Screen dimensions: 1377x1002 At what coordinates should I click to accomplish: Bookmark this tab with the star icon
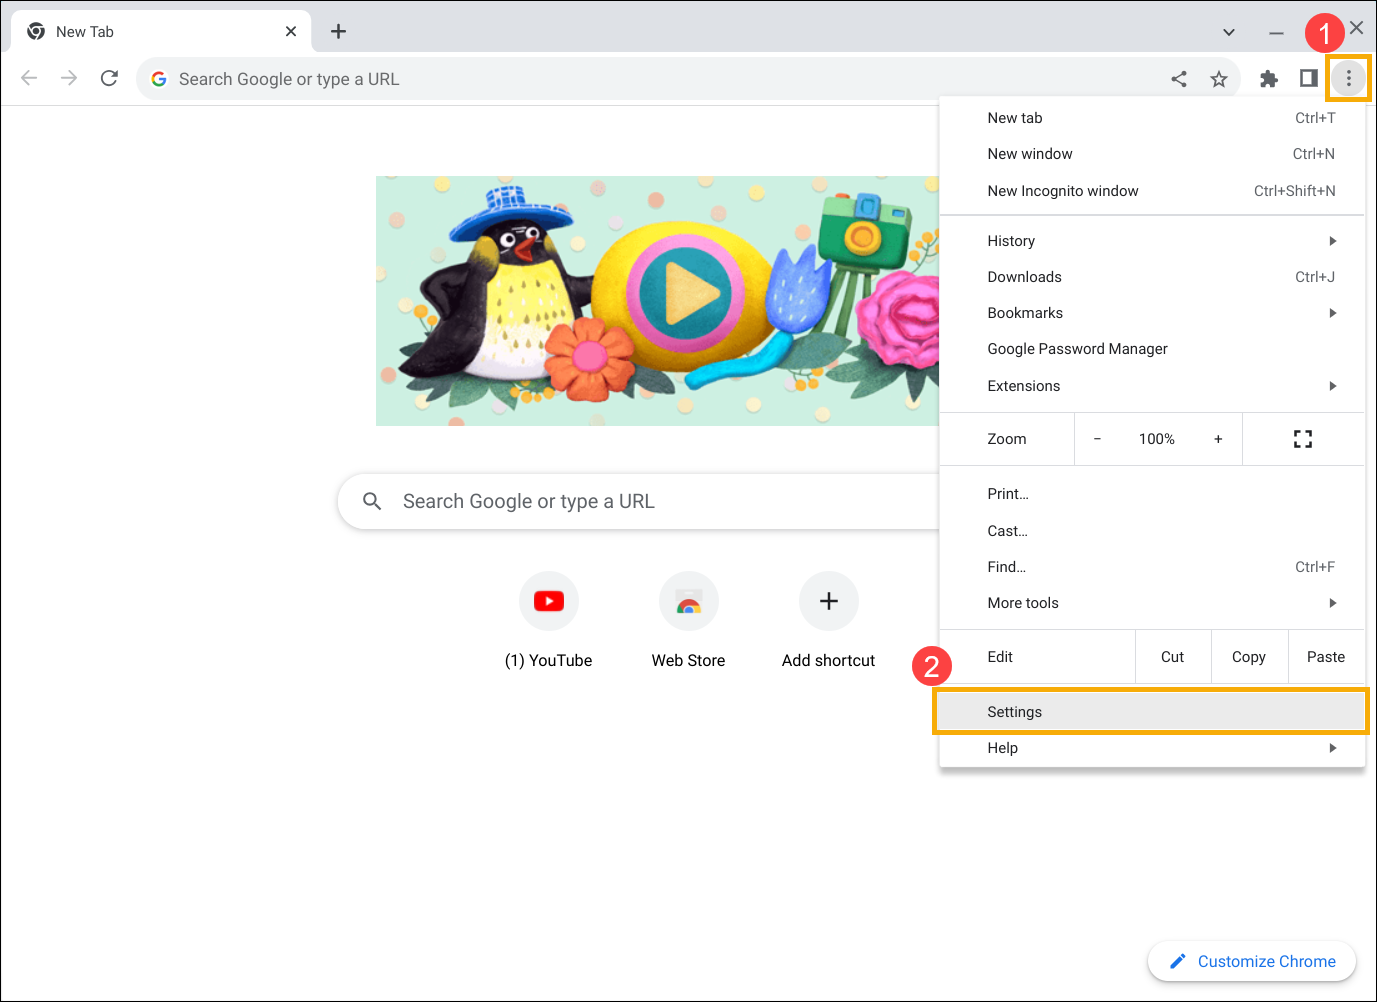(x=1218, y=79)
